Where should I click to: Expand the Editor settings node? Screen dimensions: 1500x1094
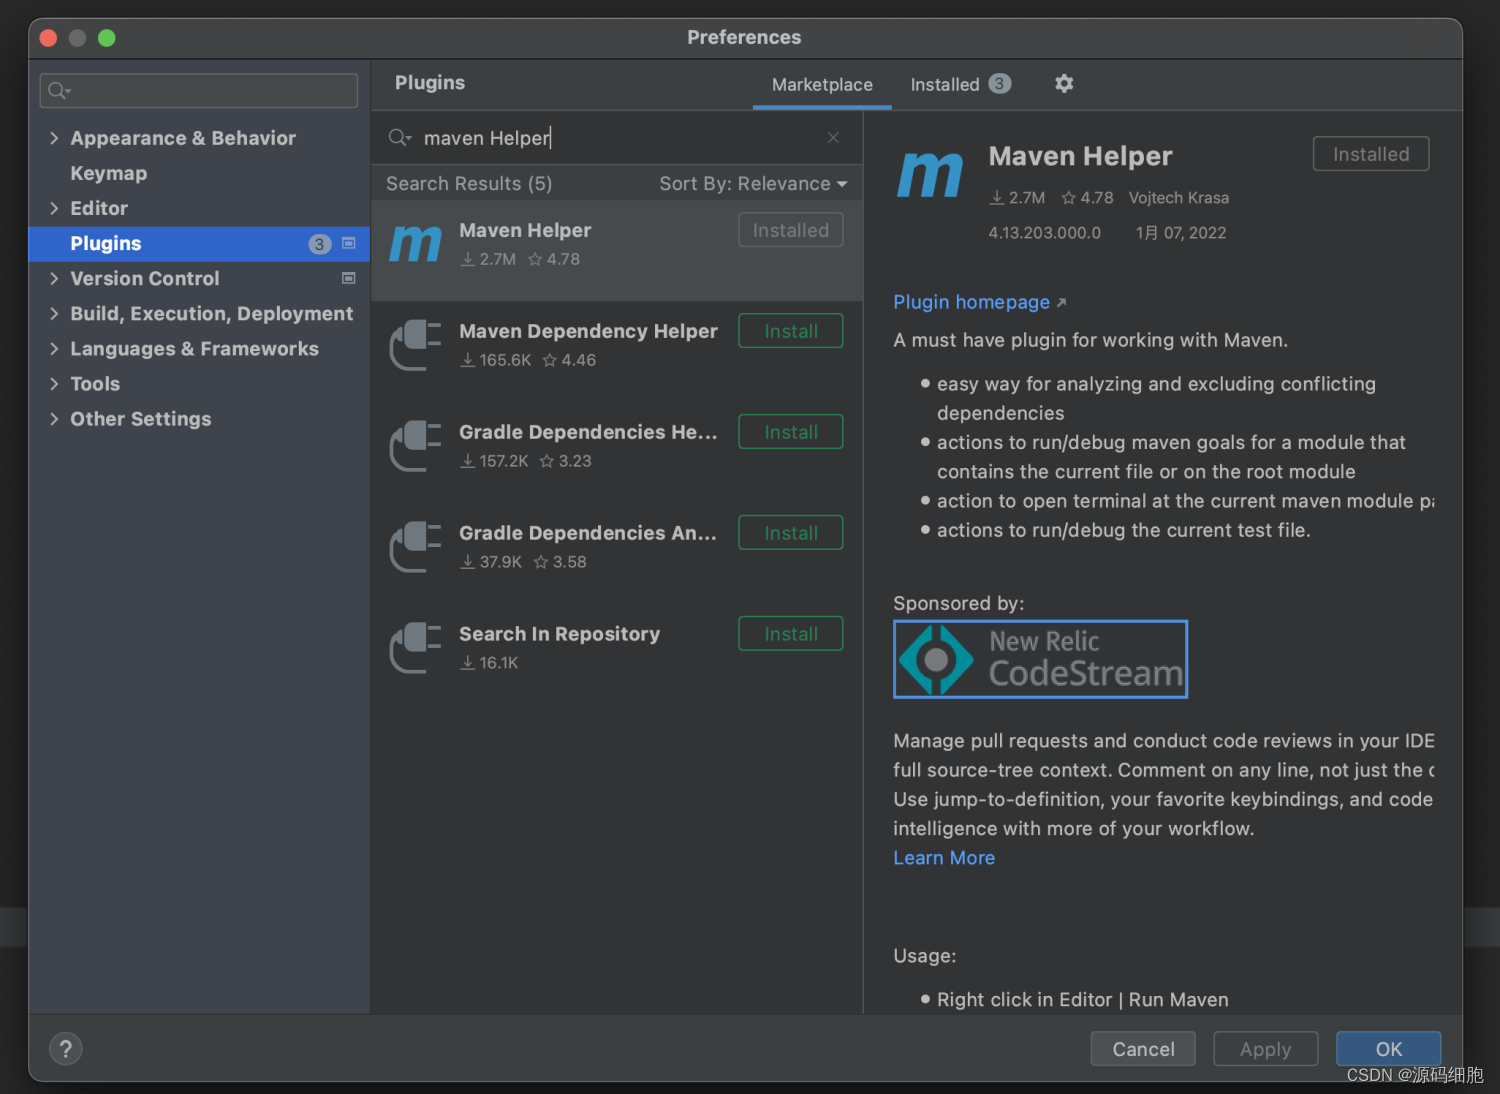(x=54, y=208)
